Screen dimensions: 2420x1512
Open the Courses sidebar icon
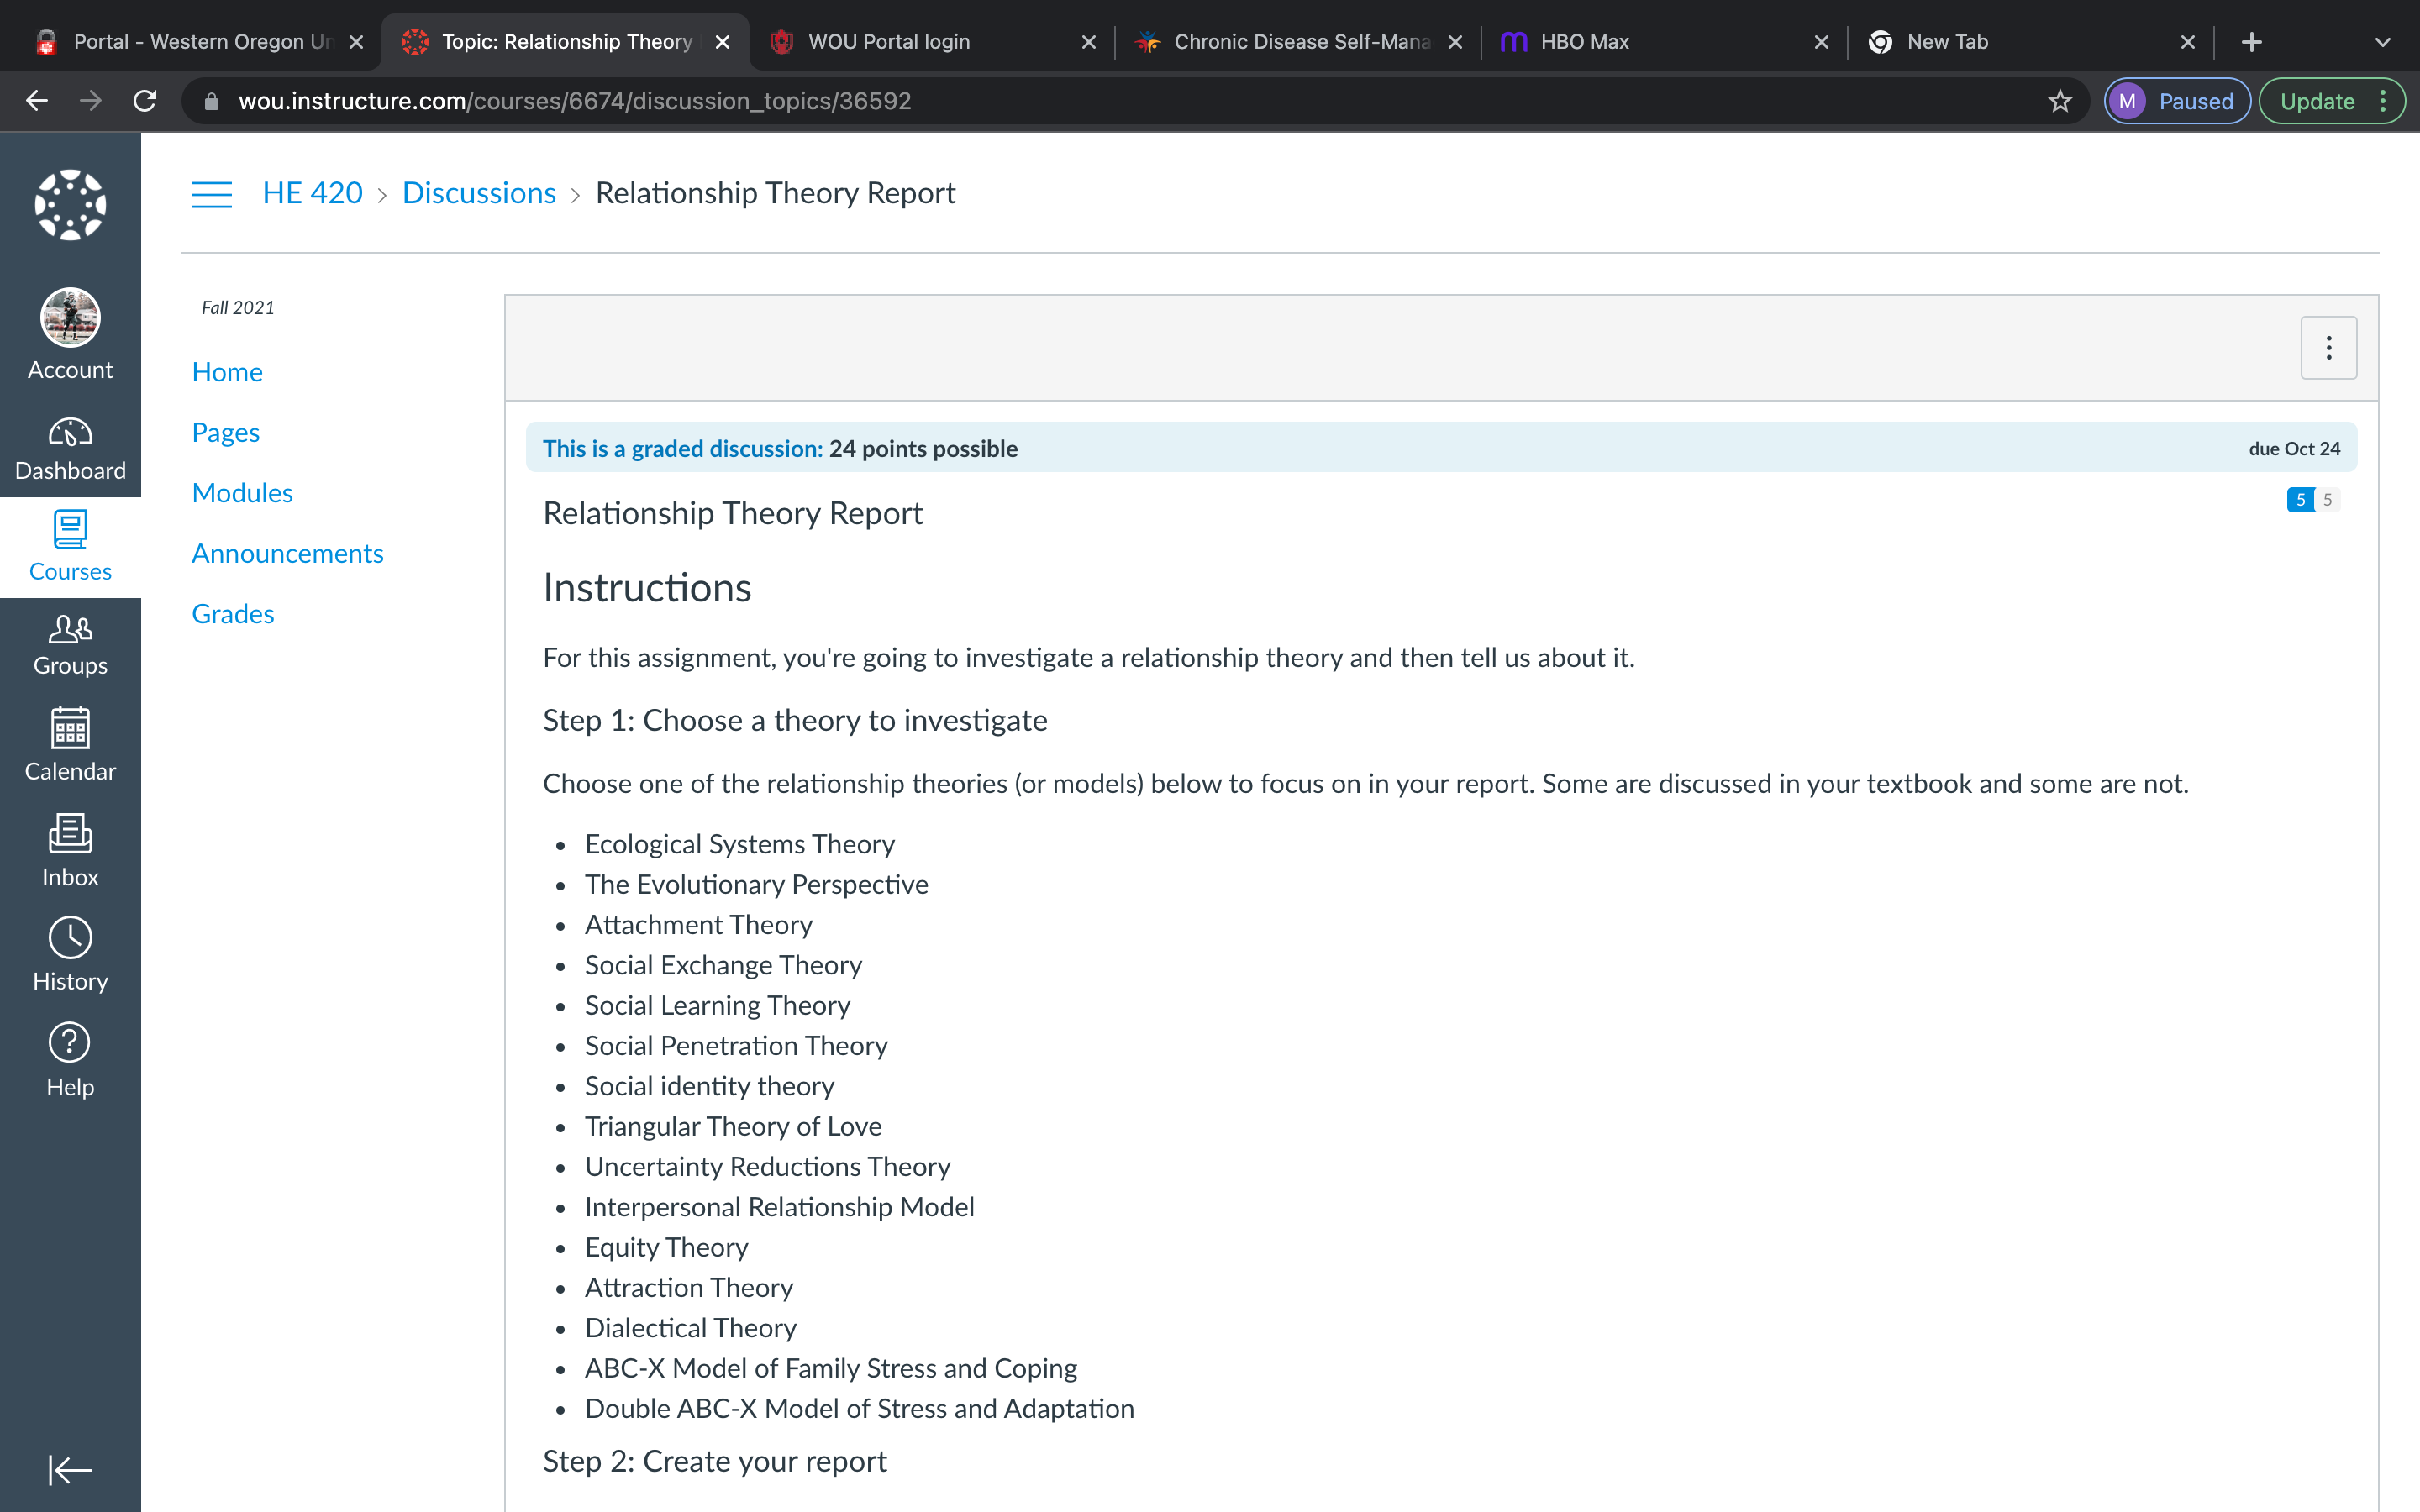(70, 530)
